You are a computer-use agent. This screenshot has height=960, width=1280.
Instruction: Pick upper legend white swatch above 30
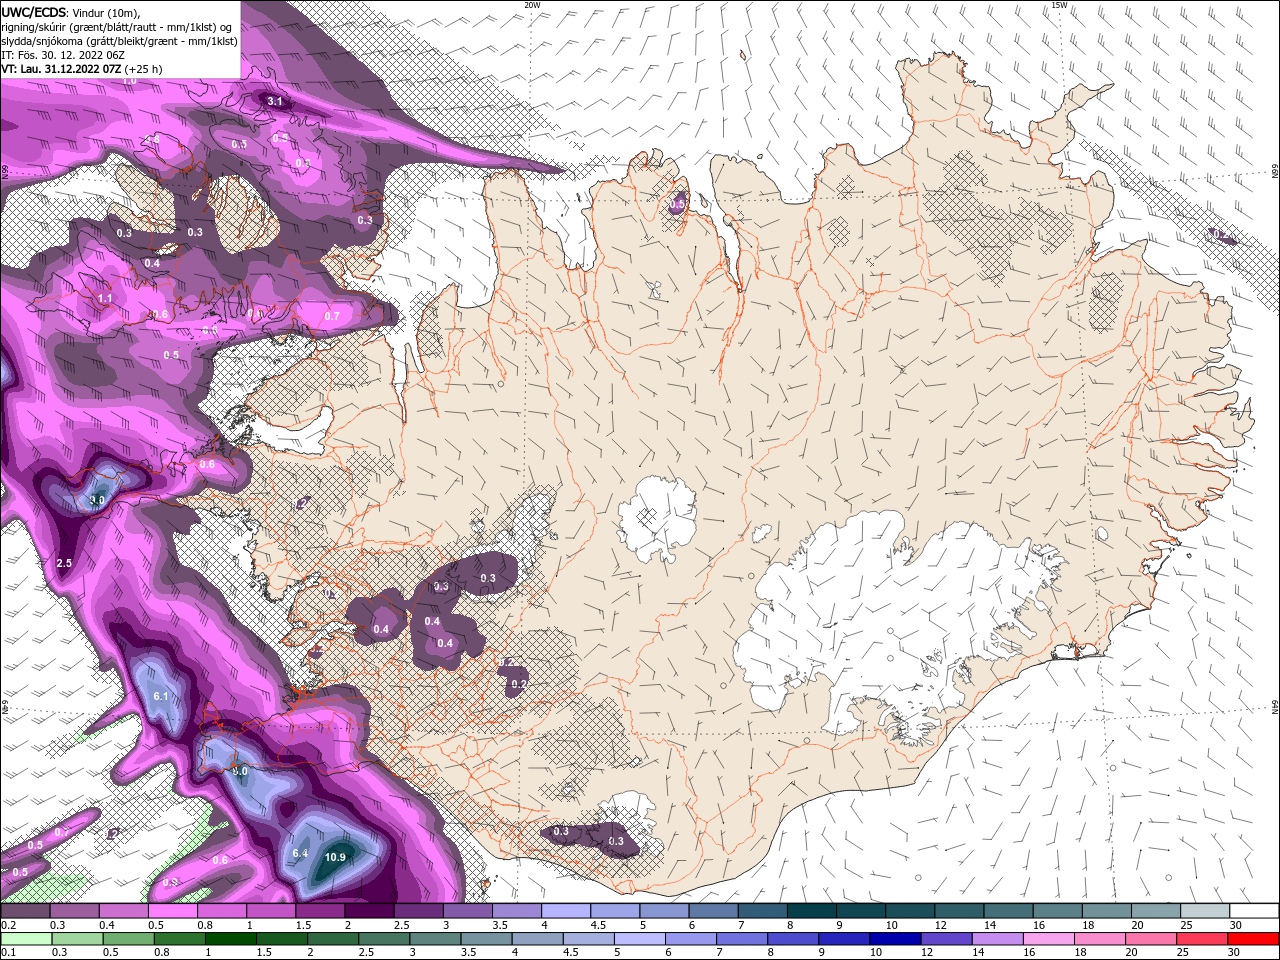coord(1255,911)
